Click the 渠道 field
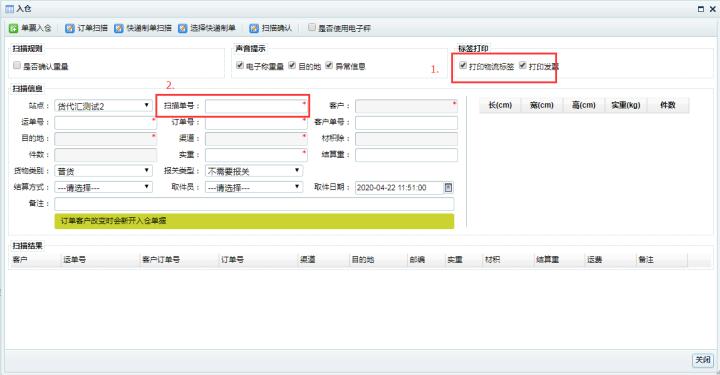The width and height of the screenshot is (720, 375). pos(256,139)
